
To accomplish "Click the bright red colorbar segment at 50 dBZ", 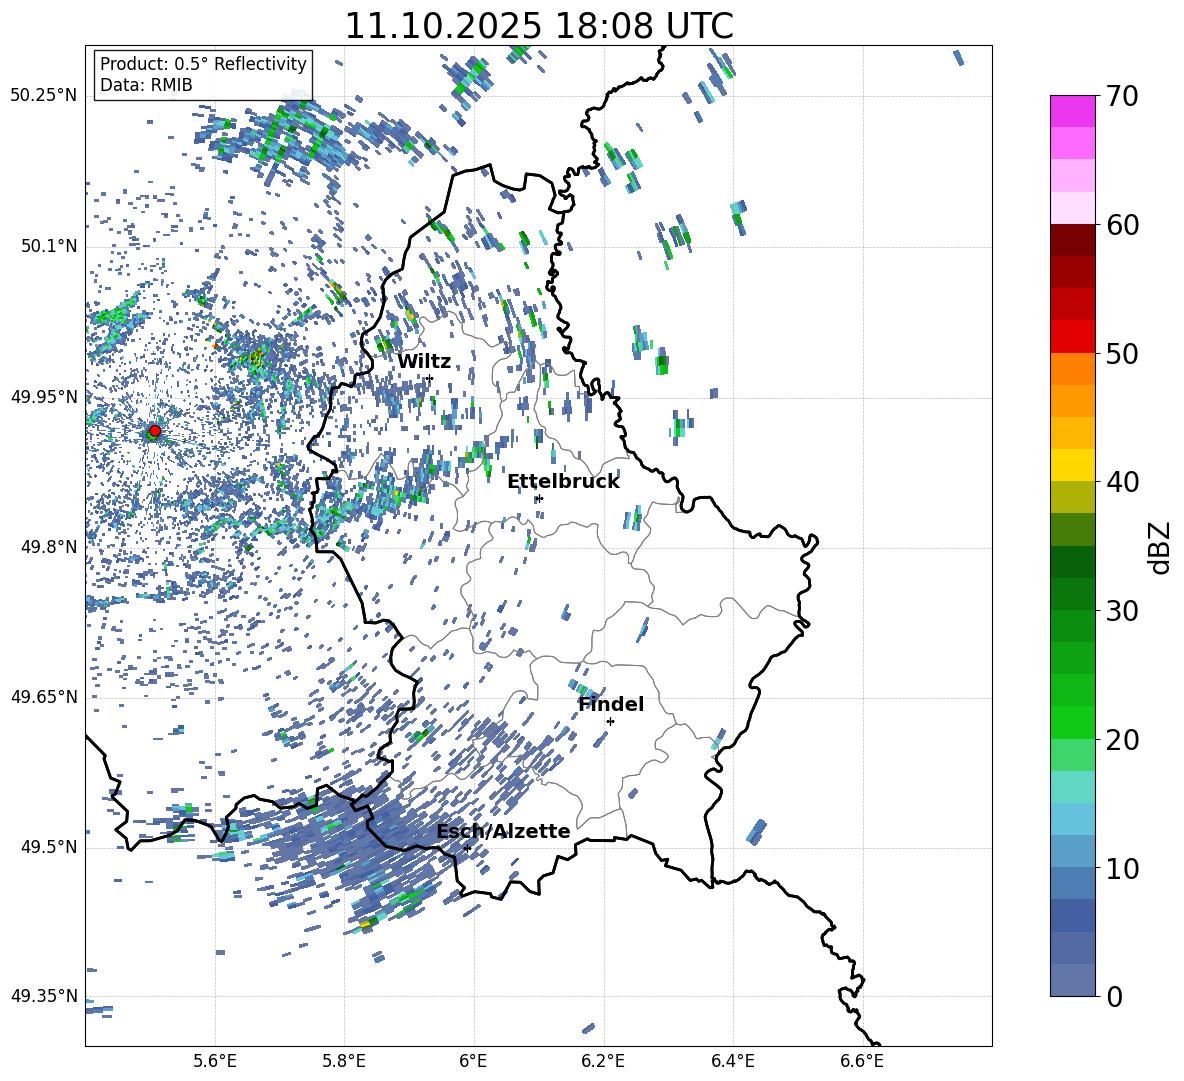I will pos(1072,337).
